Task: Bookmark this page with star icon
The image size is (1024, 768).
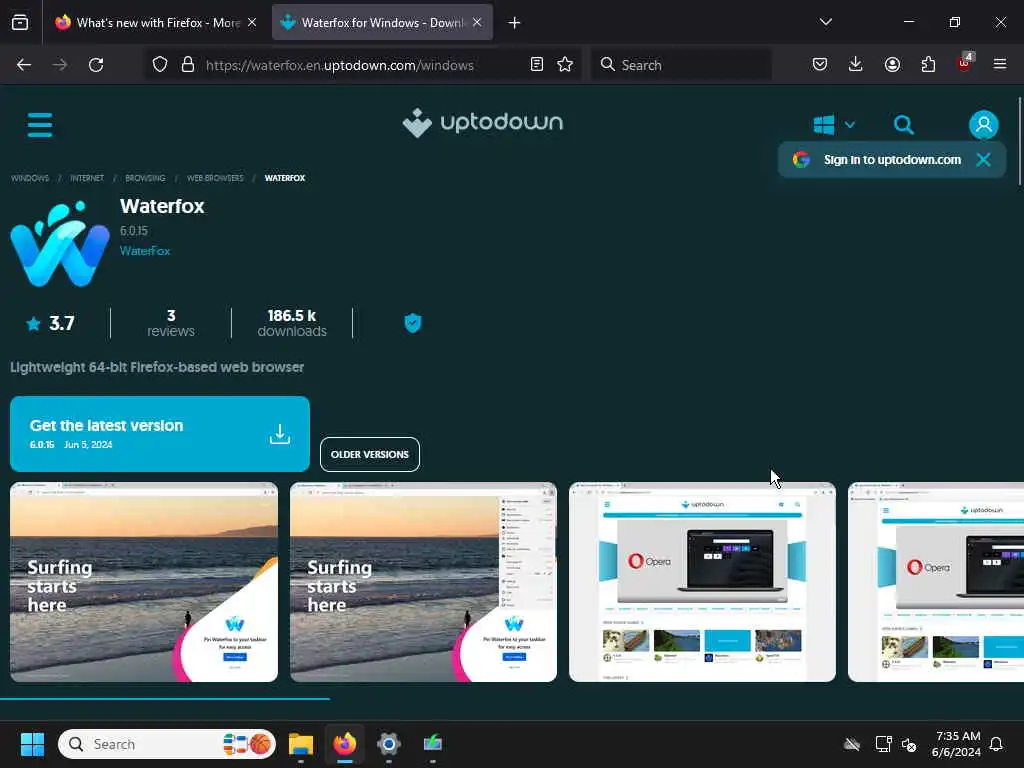Action: tap(565, 65)
